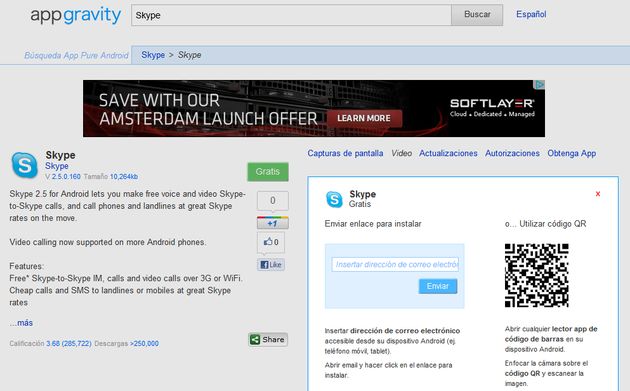The image size is (630, 391).
Task: Click the green Gratis button
Action: tap(268, 172)
